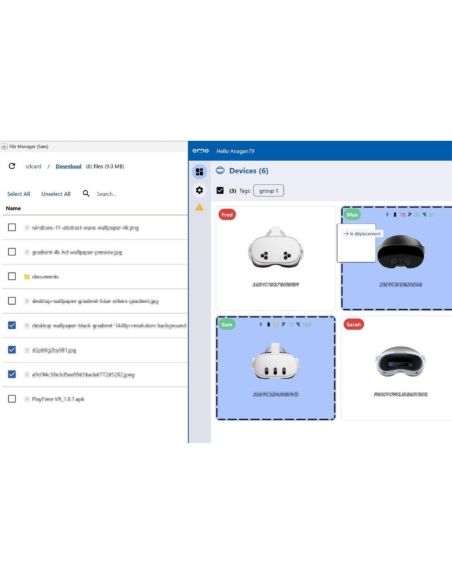This screenshot has height=584, width=452.
Task: Select Fred's white headset thumbnail
Action: 276,248
